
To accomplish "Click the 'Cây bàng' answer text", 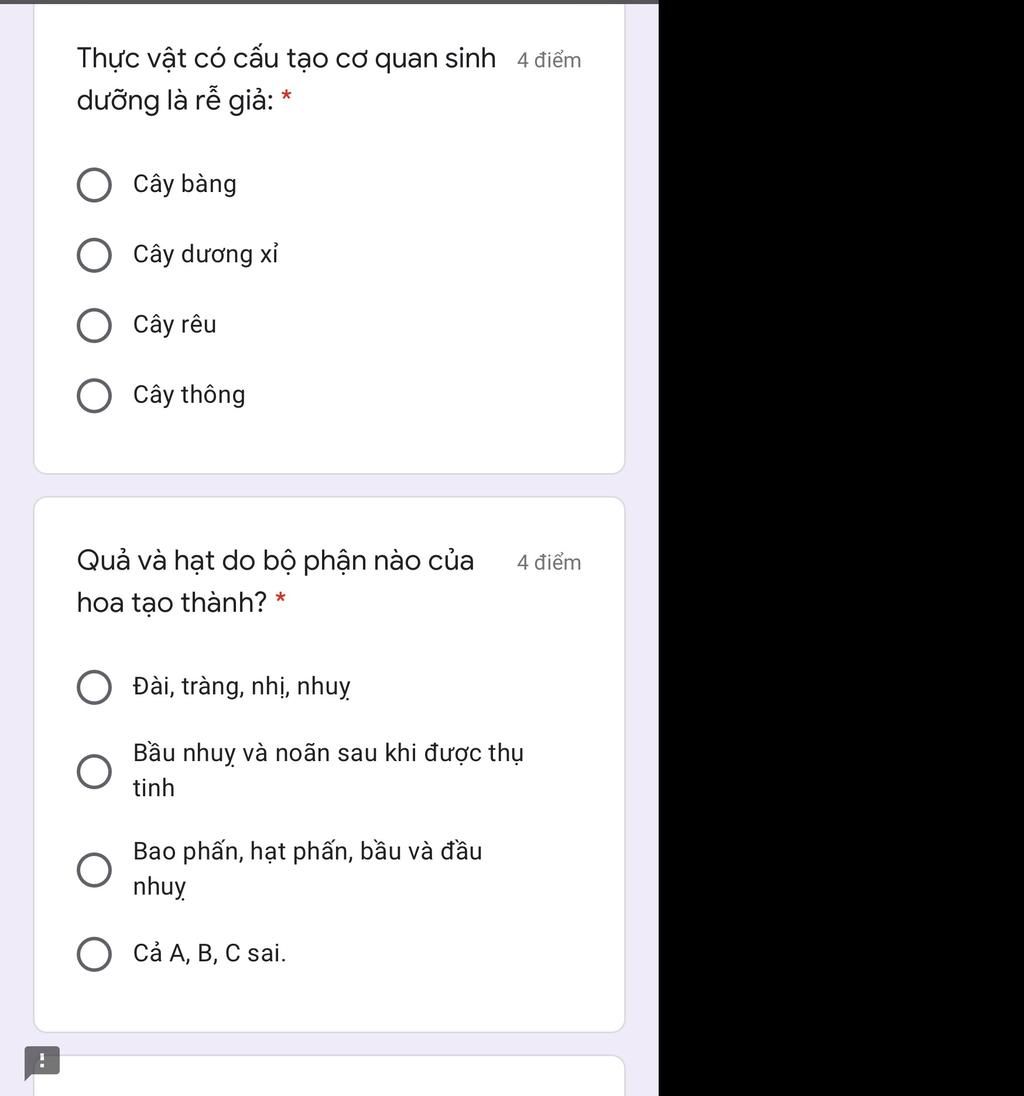I will (185, 185).
